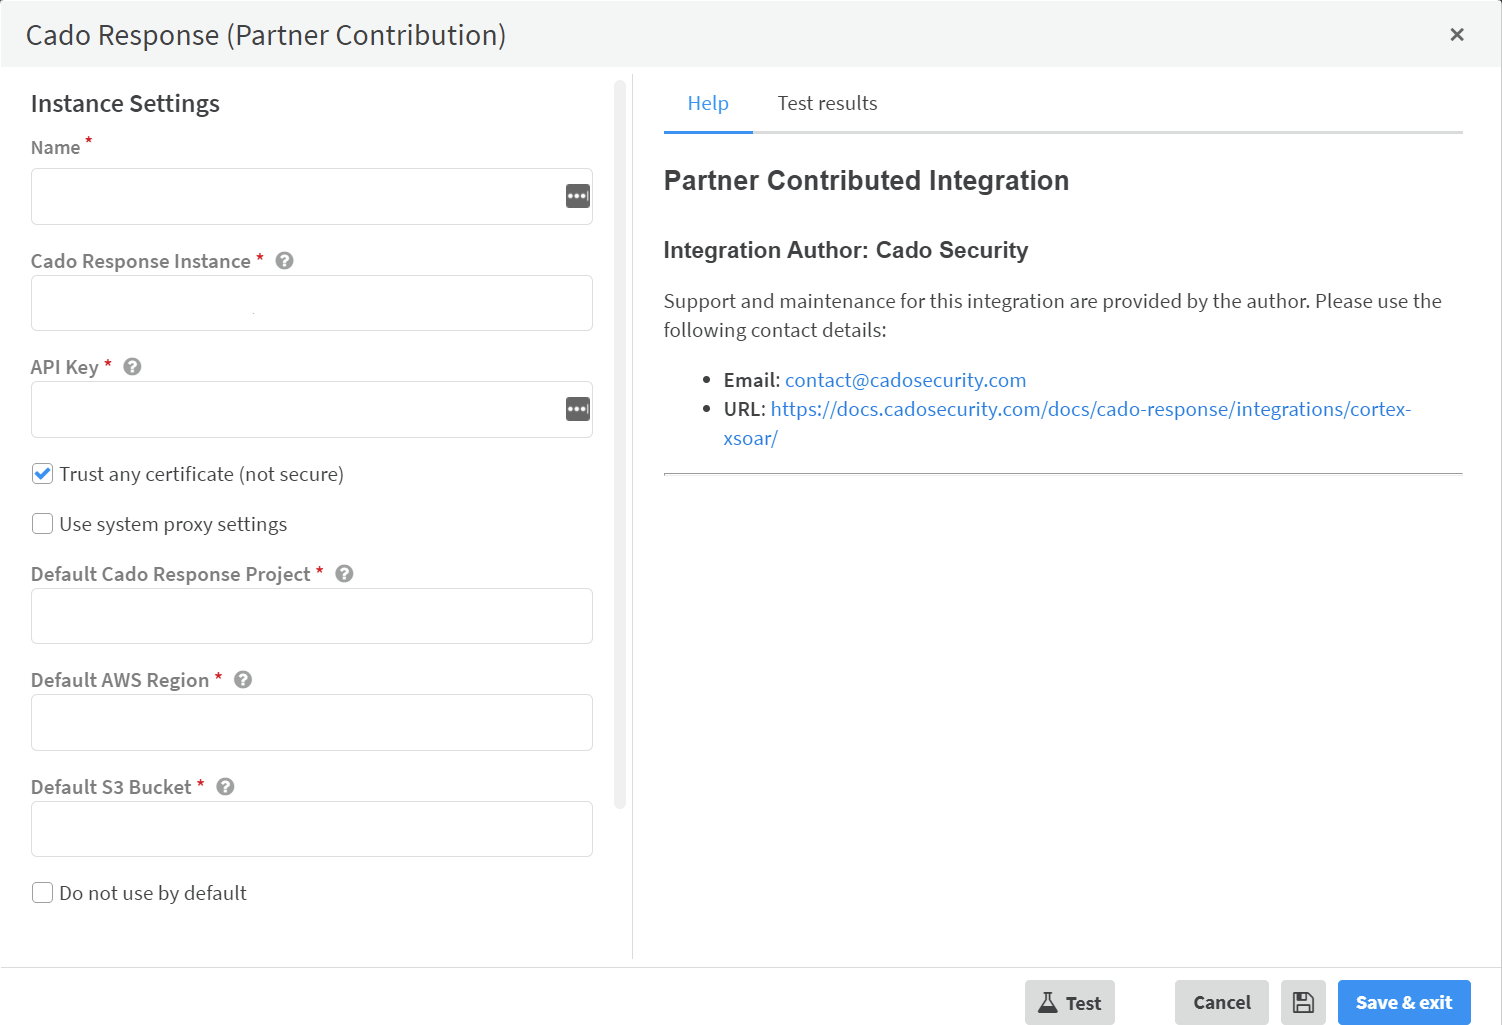1502x1025 pixels.
Task: Click the credentials icon in the API Key field
Action: coord(578,409)
